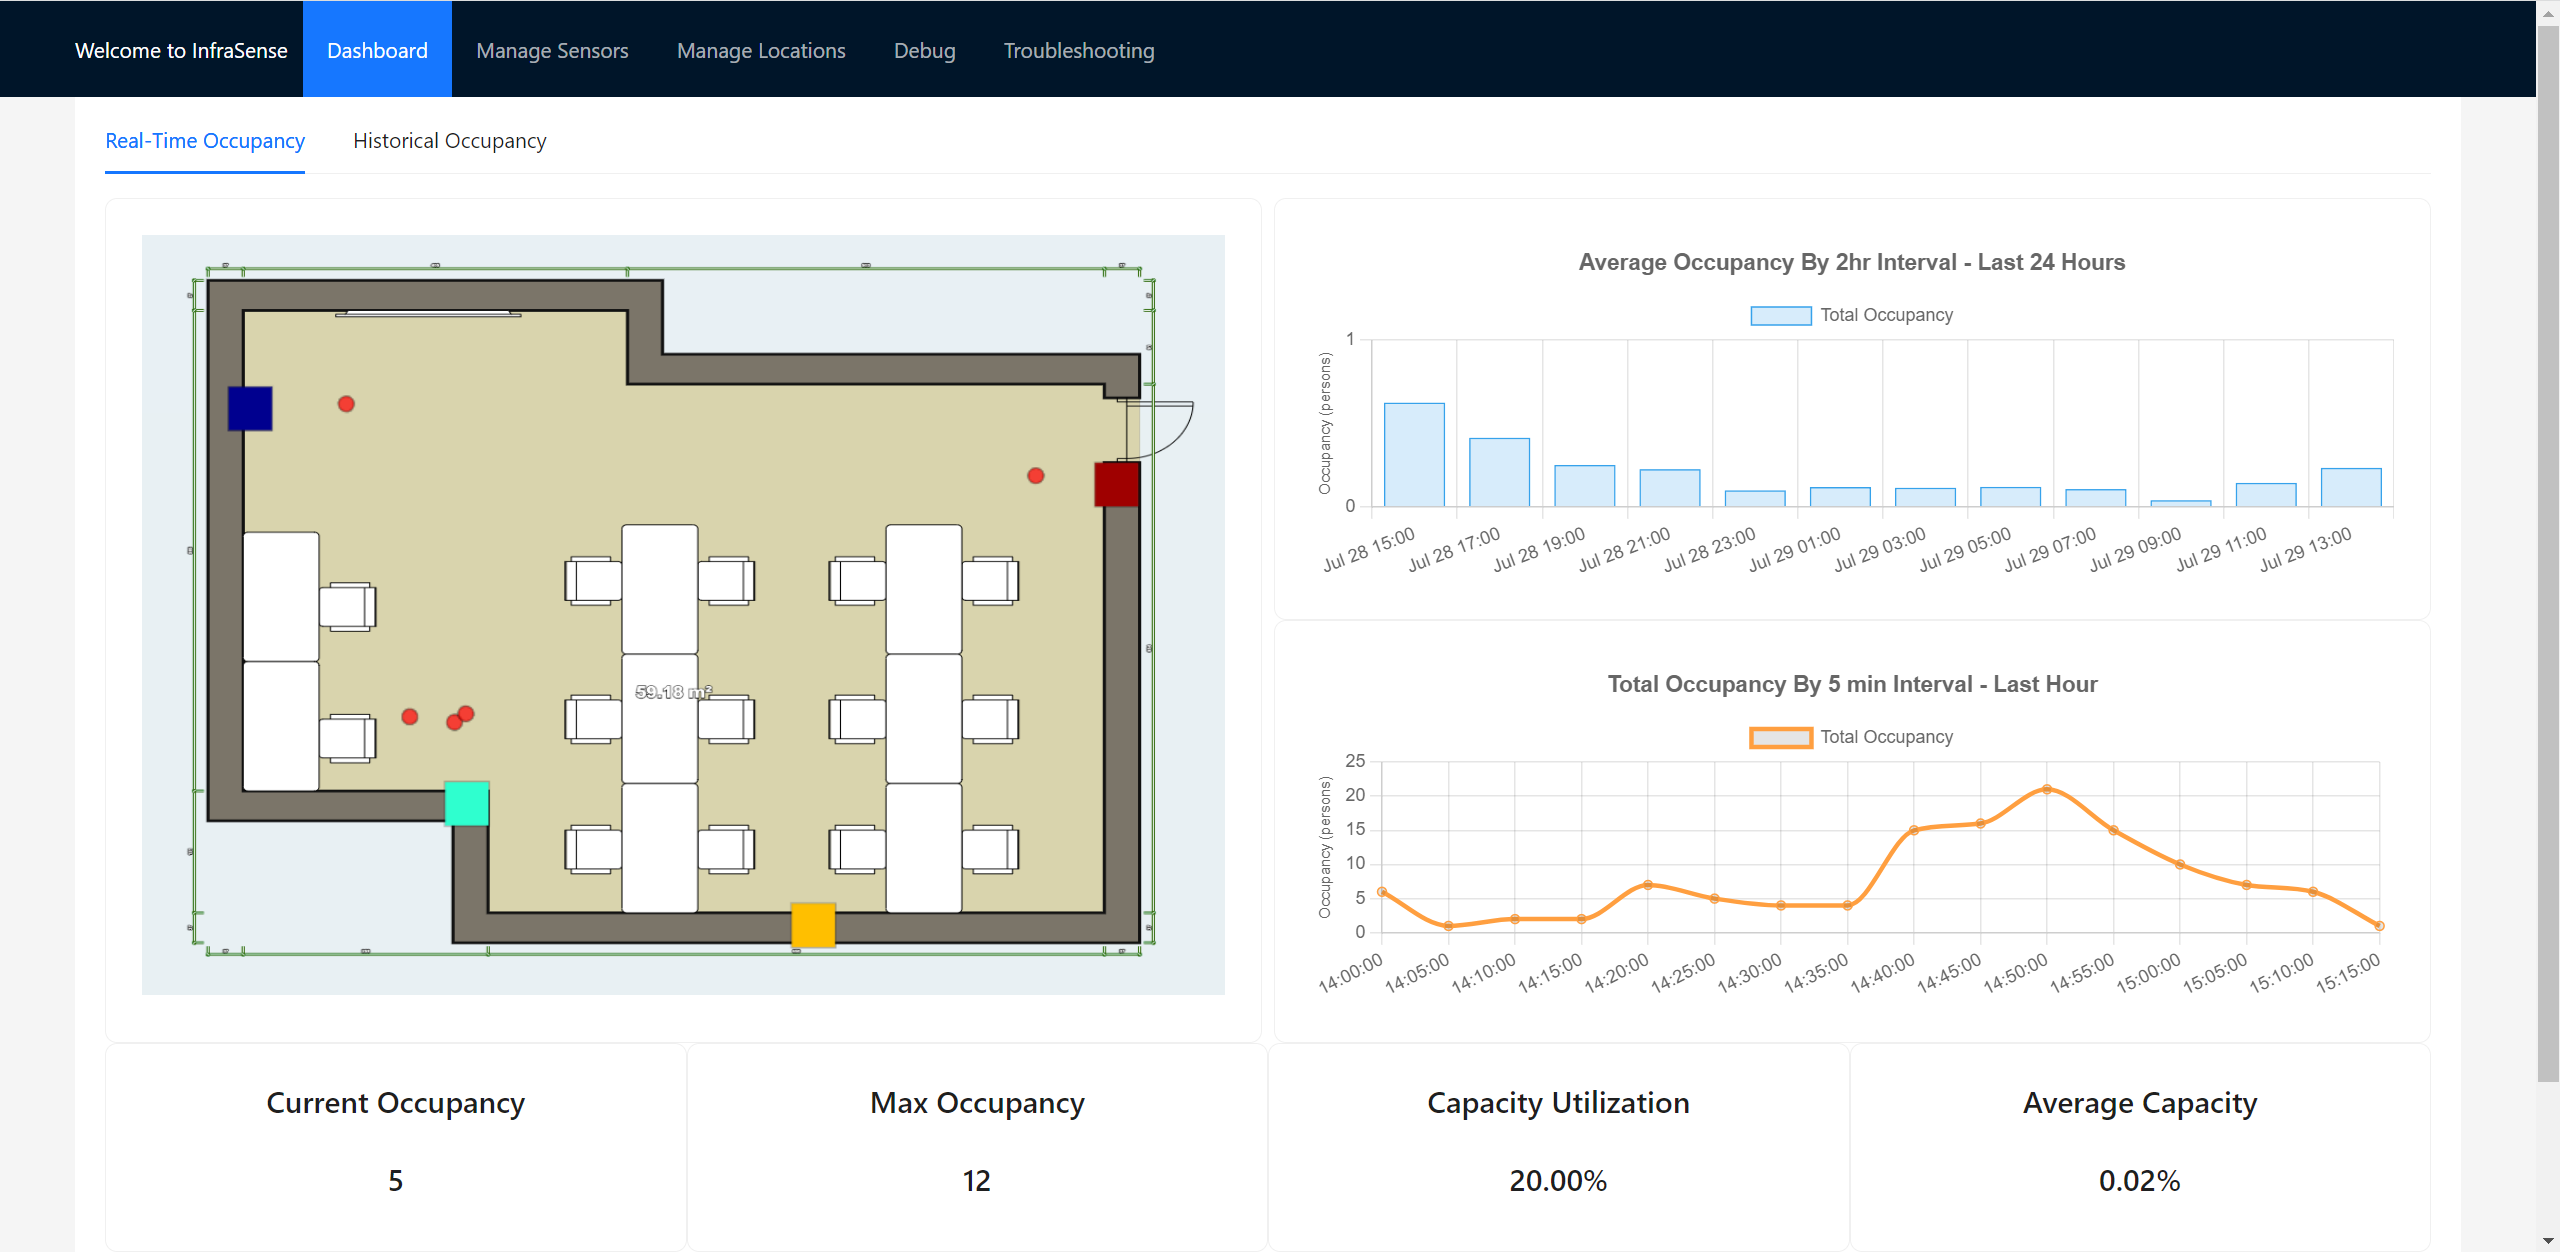Click the line chart point at 14:20:00

pos(1648,885)
